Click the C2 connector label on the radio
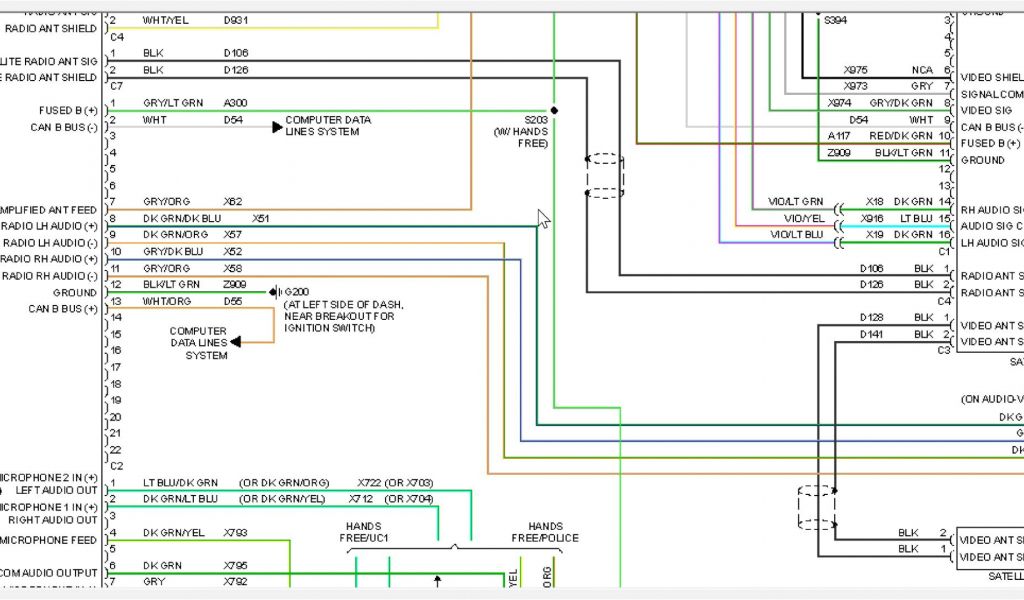 point(117,466)
